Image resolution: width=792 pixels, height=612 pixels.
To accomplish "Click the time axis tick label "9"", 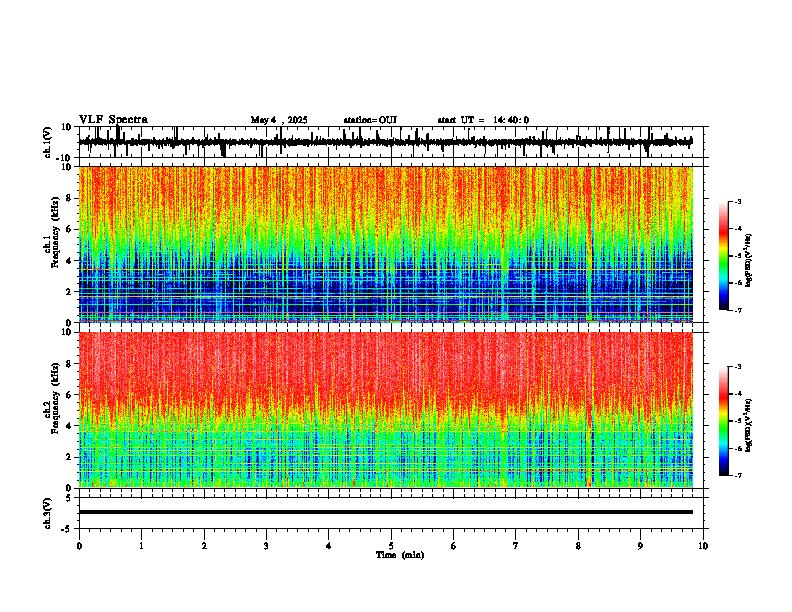I will 640,546.
